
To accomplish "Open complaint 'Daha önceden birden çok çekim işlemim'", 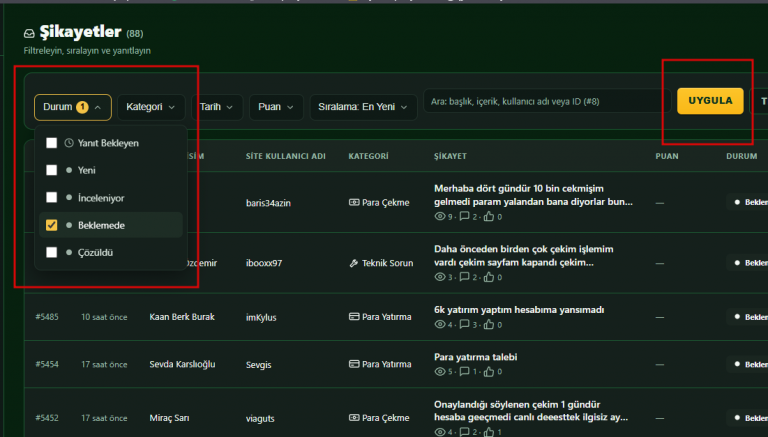I will pos(524,256).
